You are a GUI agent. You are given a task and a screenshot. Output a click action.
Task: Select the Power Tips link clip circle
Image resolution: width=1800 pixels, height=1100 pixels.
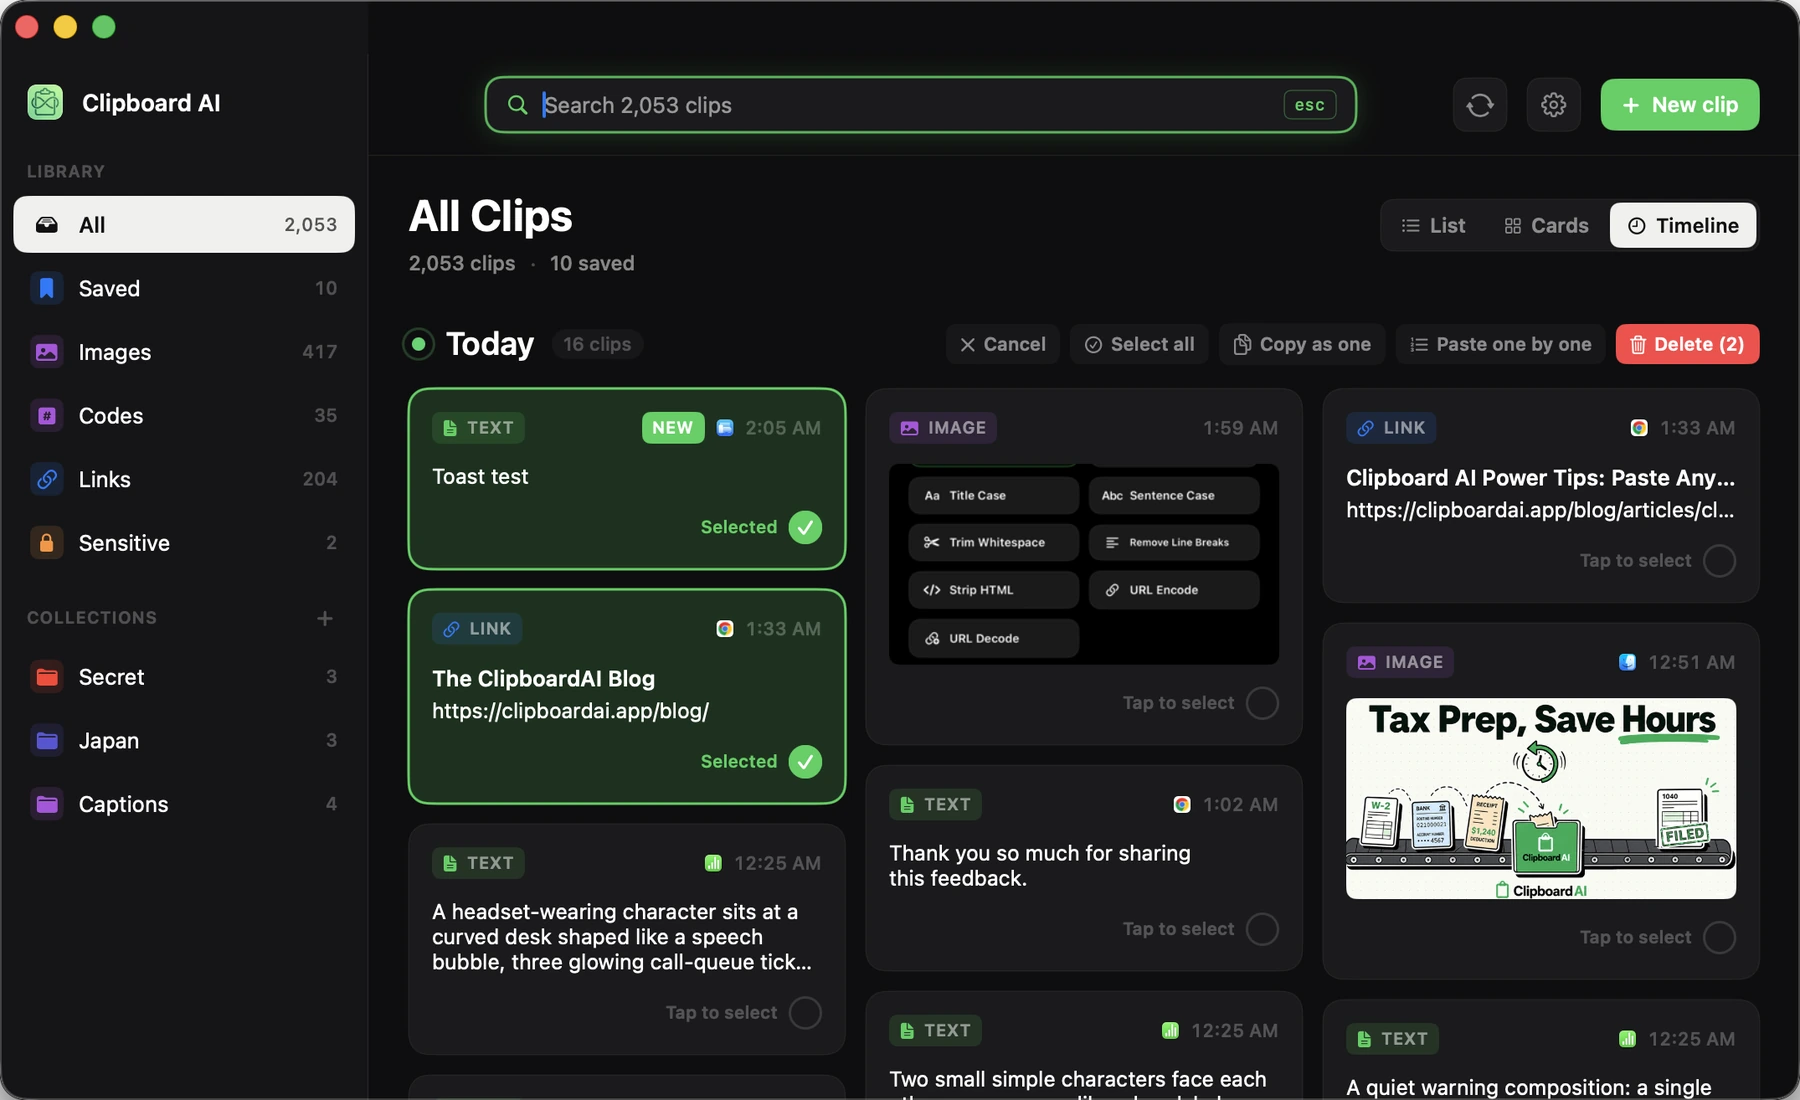click(1719, 561)
